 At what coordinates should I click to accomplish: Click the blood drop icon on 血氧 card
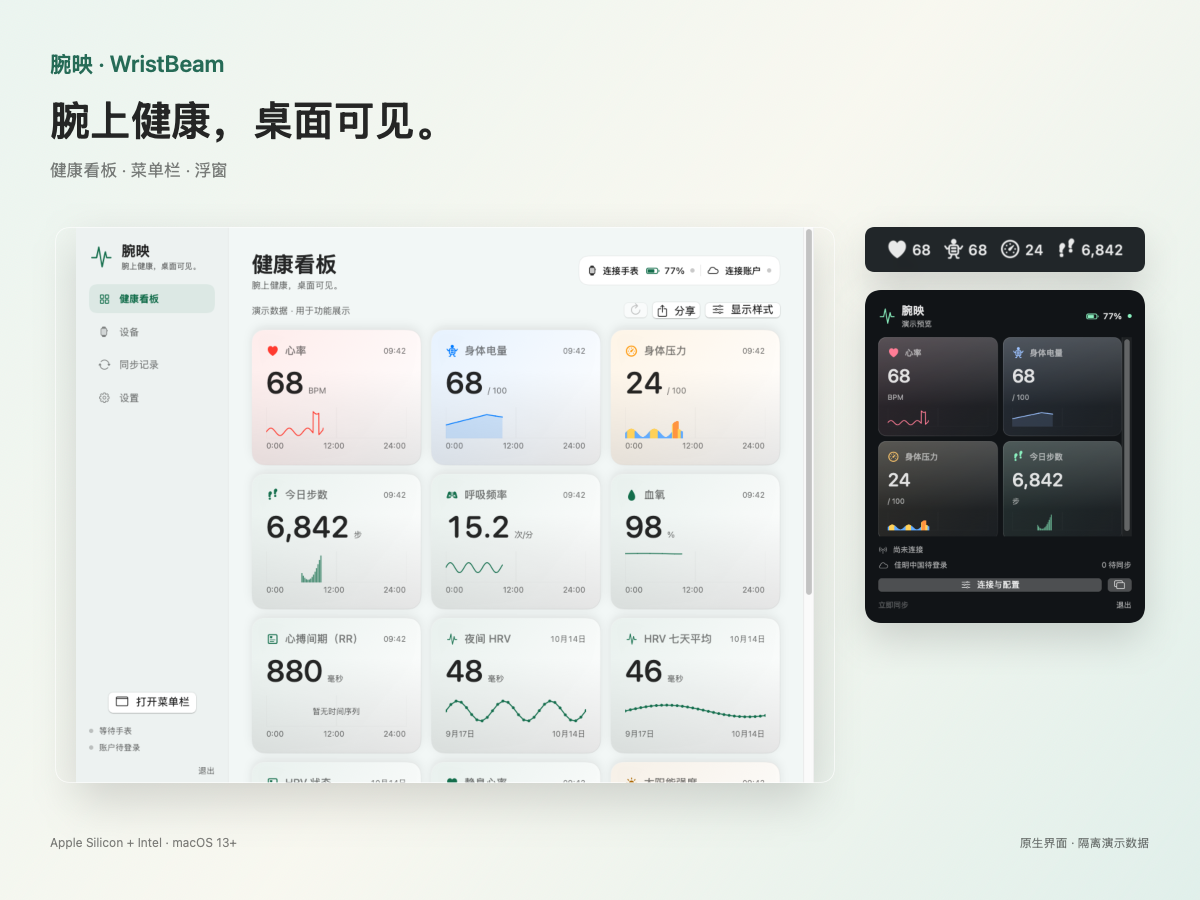click(x=631, y=495)
